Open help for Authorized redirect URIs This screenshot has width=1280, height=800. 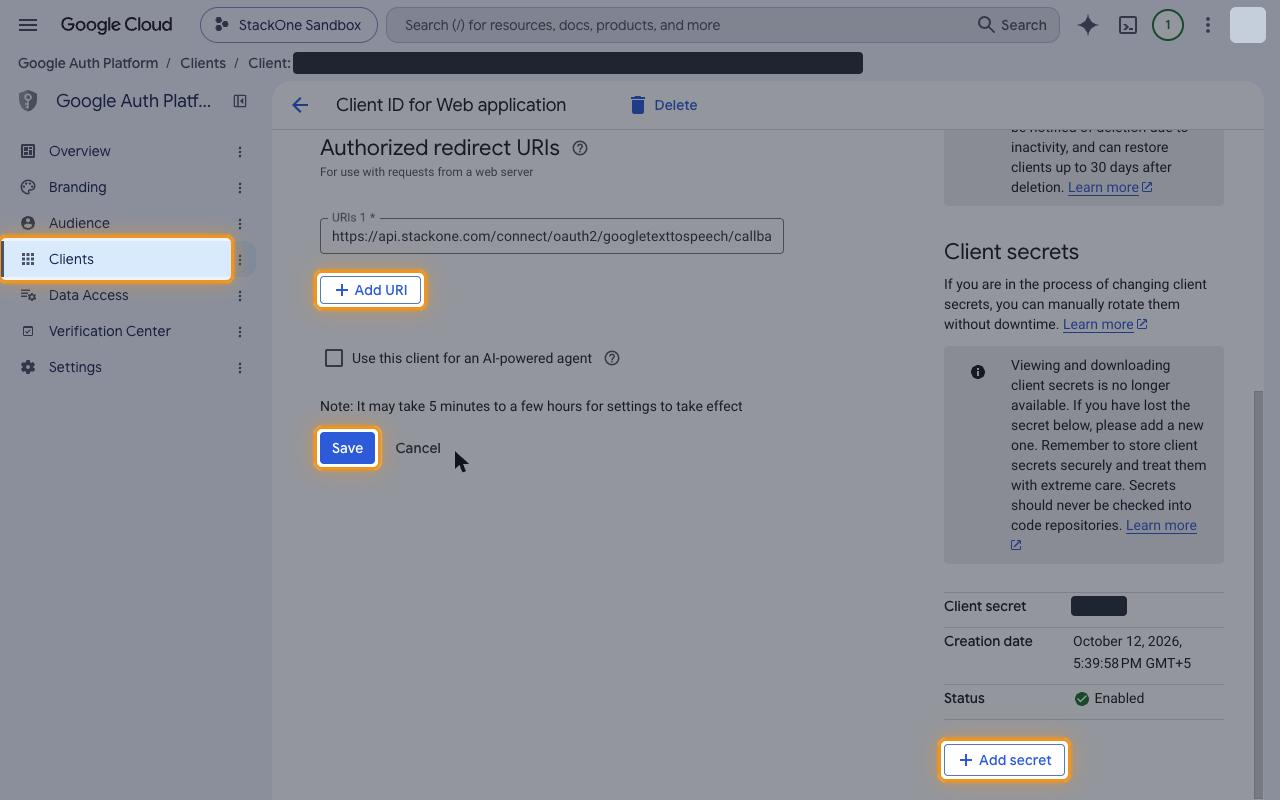[580, 148]
